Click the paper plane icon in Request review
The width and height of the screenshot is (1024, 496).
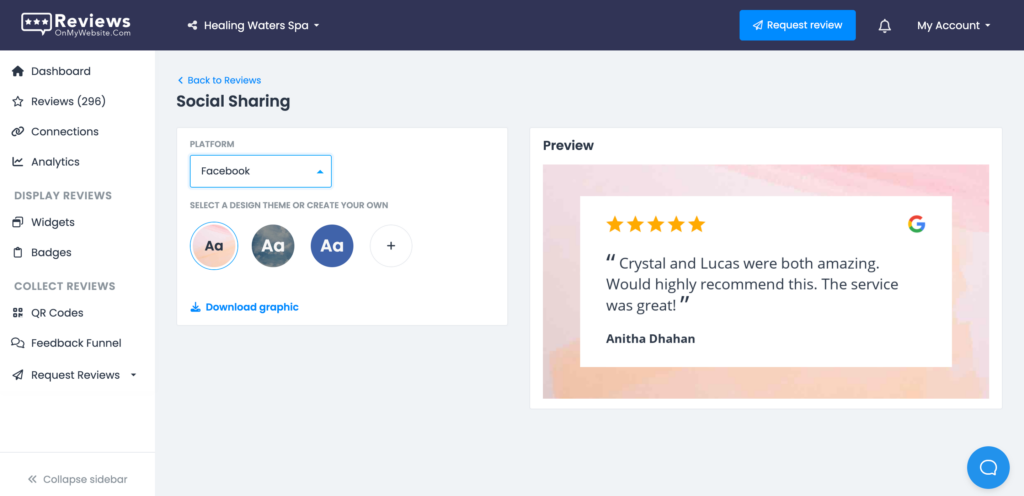pos(758,25)
